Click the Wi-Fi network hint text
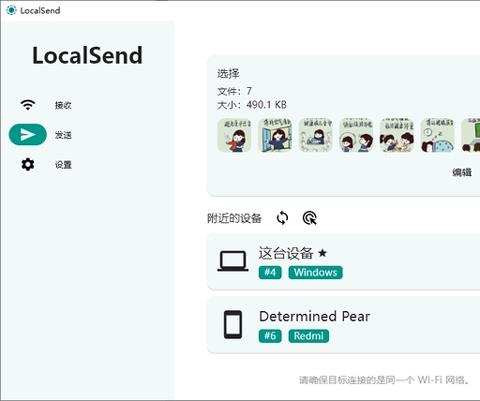The height and width of the screenshot is (401, 480). point(385,380)
